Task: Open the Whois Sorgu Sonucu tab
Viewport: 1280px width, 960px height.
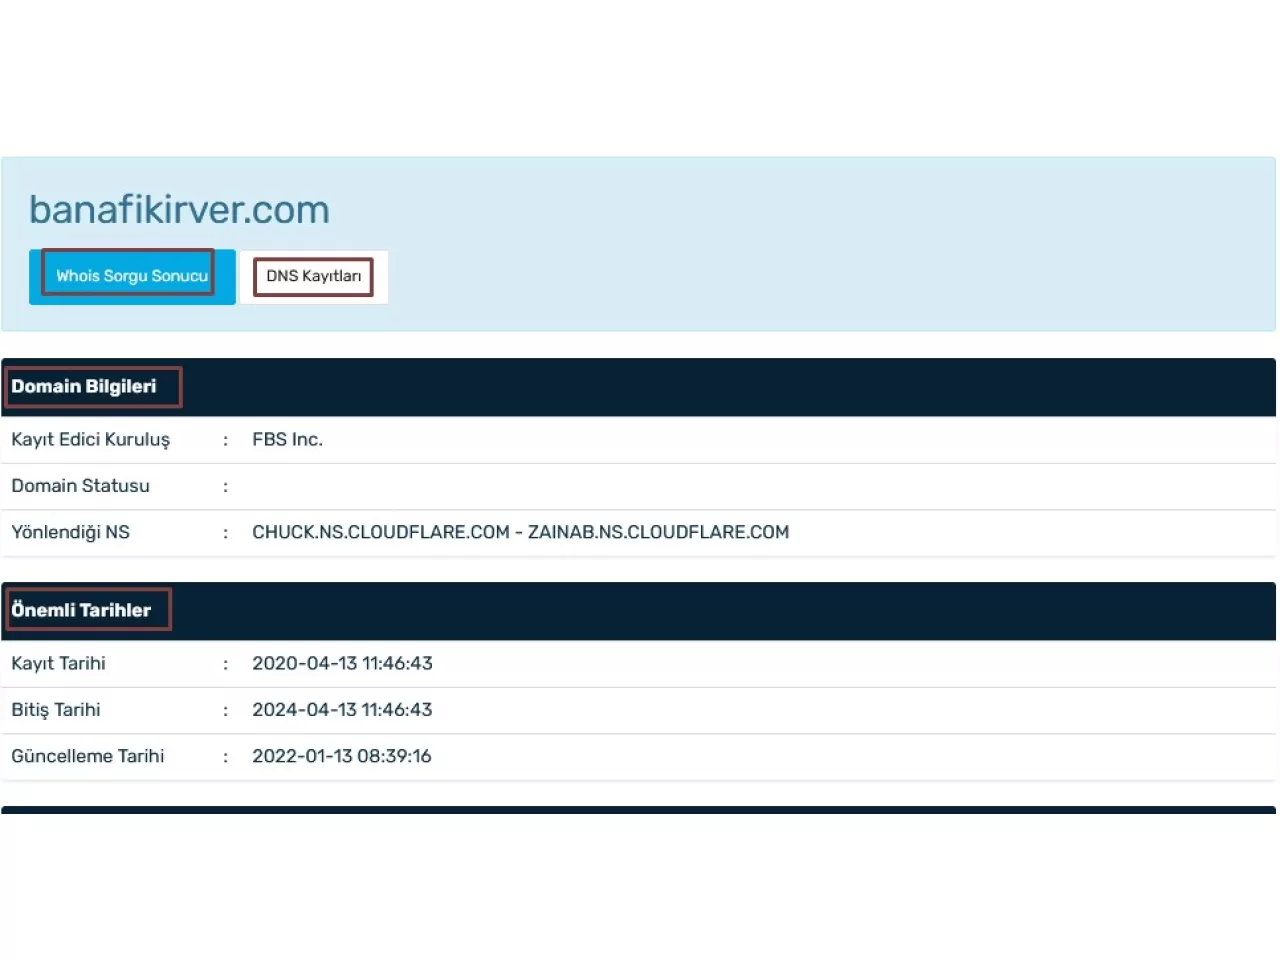Action: click(131, 276)
